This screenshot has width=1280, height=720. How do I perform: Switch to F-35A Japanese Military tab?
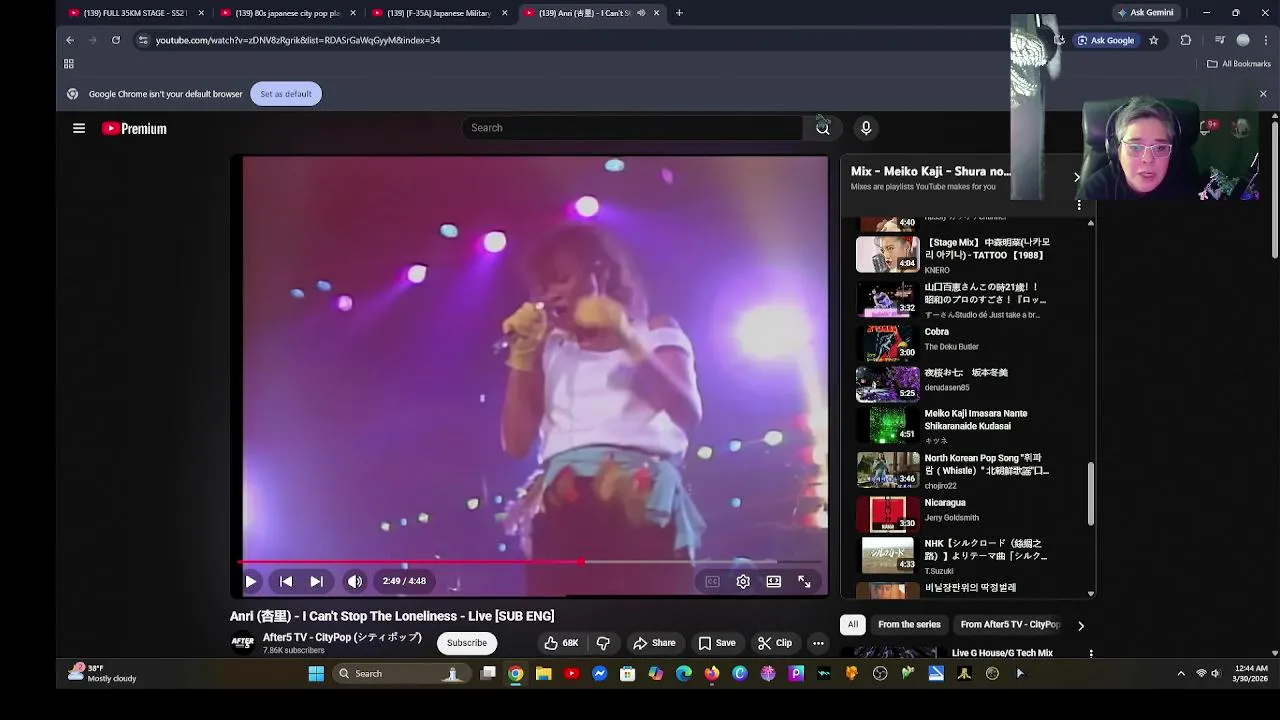440,13
